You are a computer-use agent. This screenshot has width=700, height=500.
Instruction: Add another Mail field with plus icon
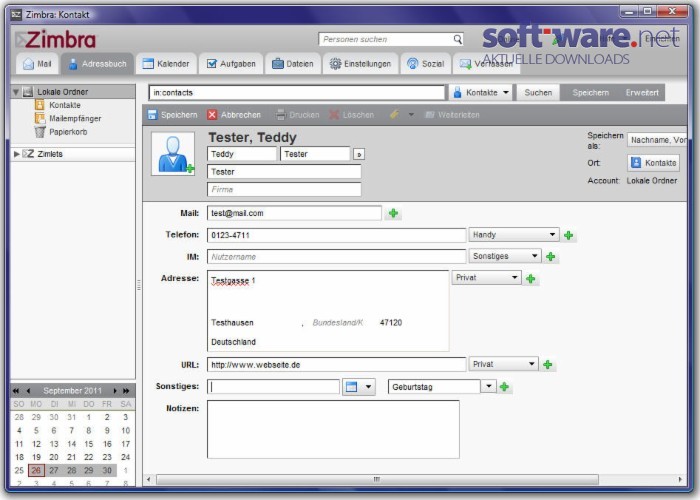click(x=393, y=213)
